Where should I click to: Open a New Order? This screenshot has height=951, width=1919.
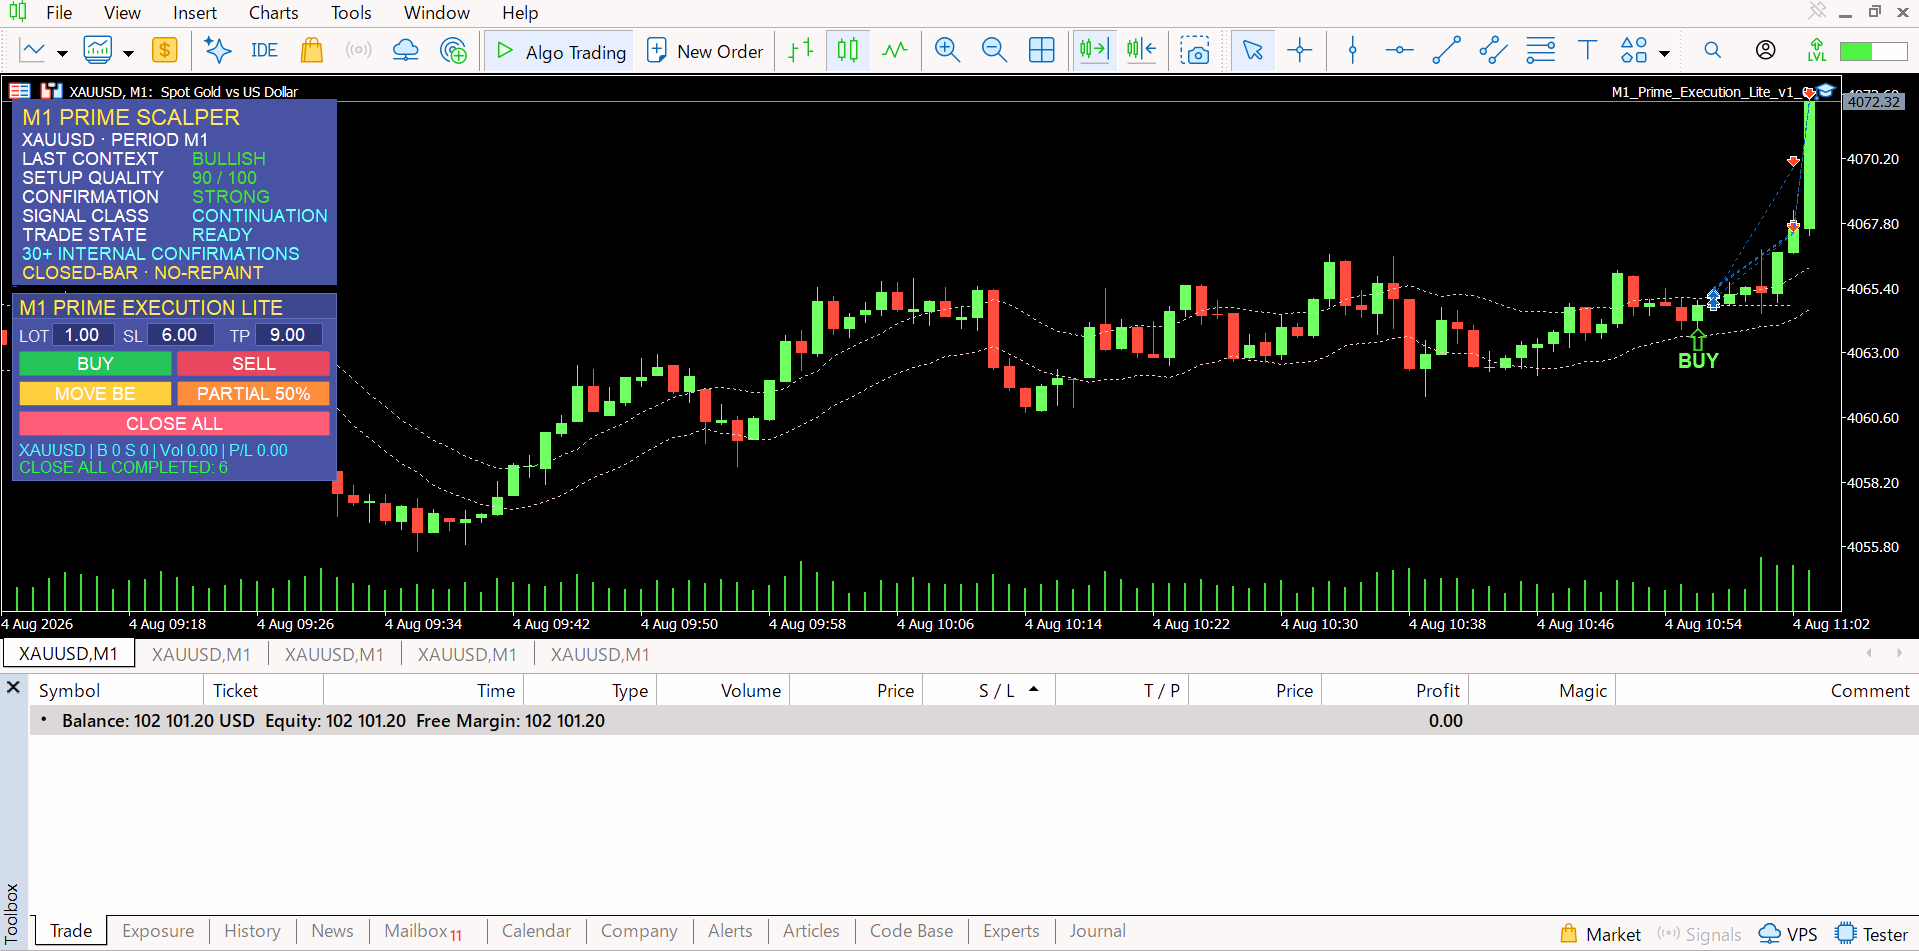[x=705, y=51]
